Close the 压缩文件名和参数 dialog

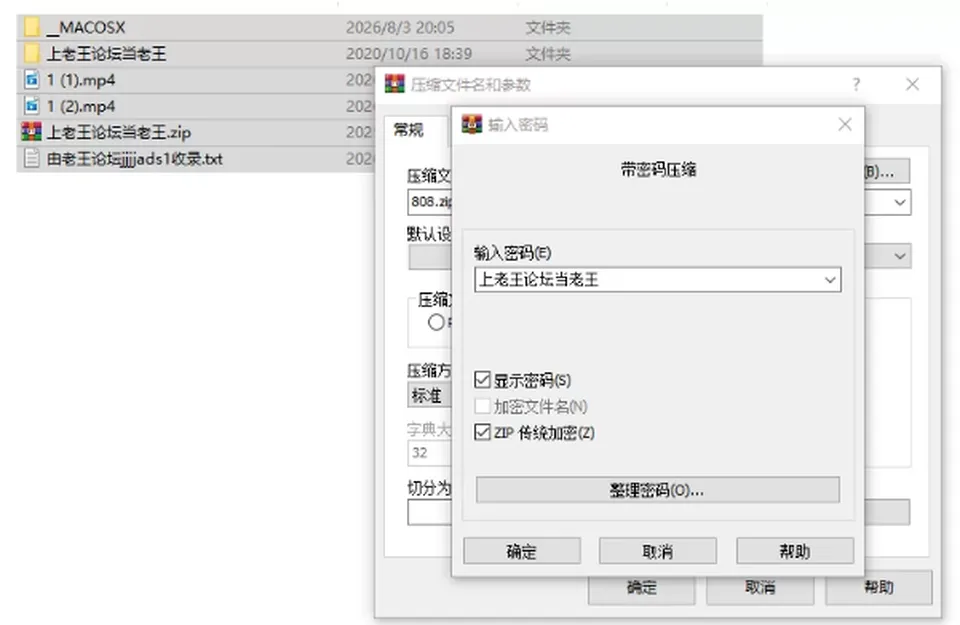[912, 84]
